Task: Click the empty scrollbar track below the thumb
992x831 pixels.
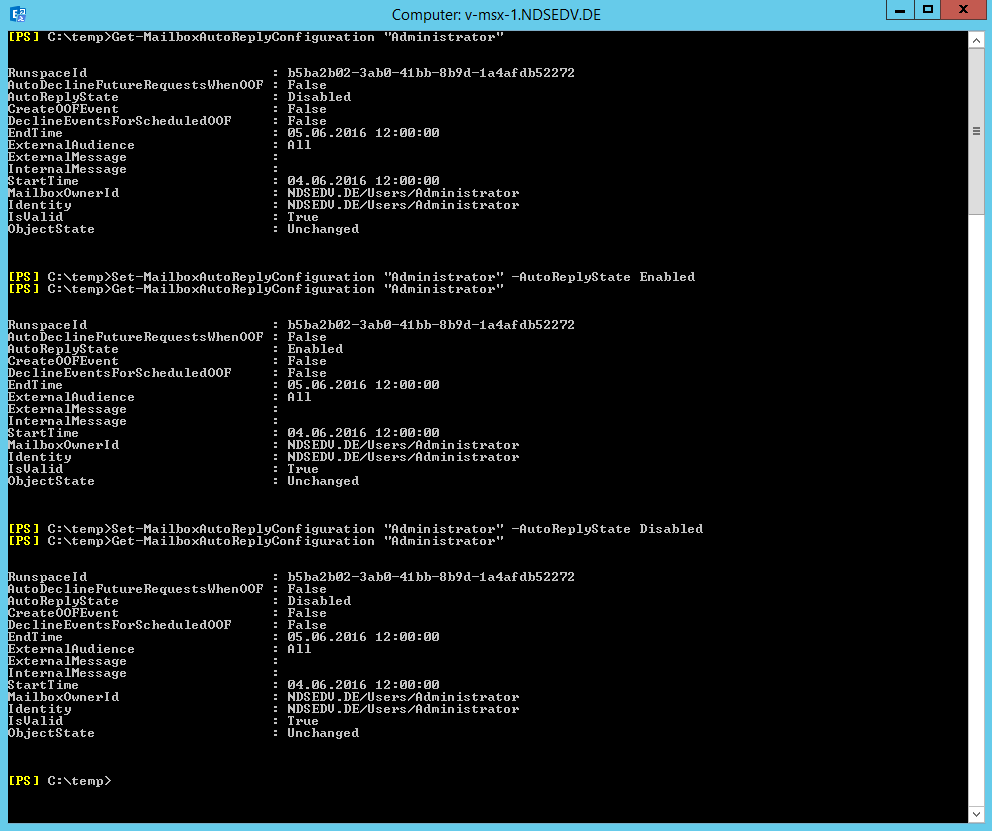Action: click(976, 500)
